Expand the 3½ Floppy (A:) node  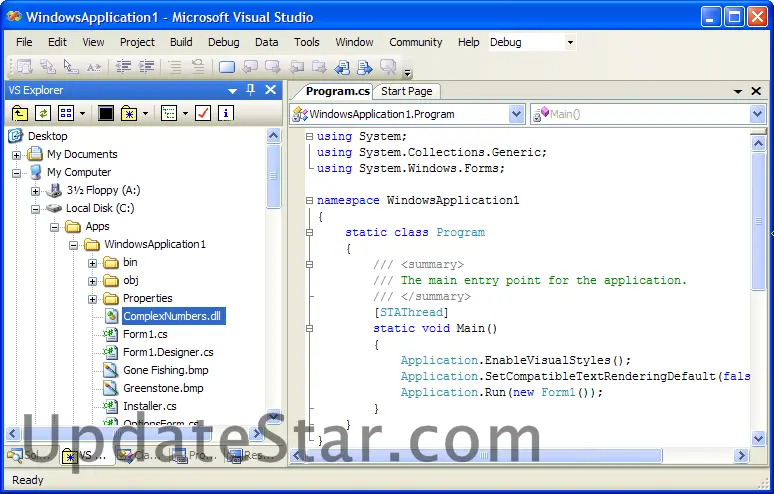[36, 191]
